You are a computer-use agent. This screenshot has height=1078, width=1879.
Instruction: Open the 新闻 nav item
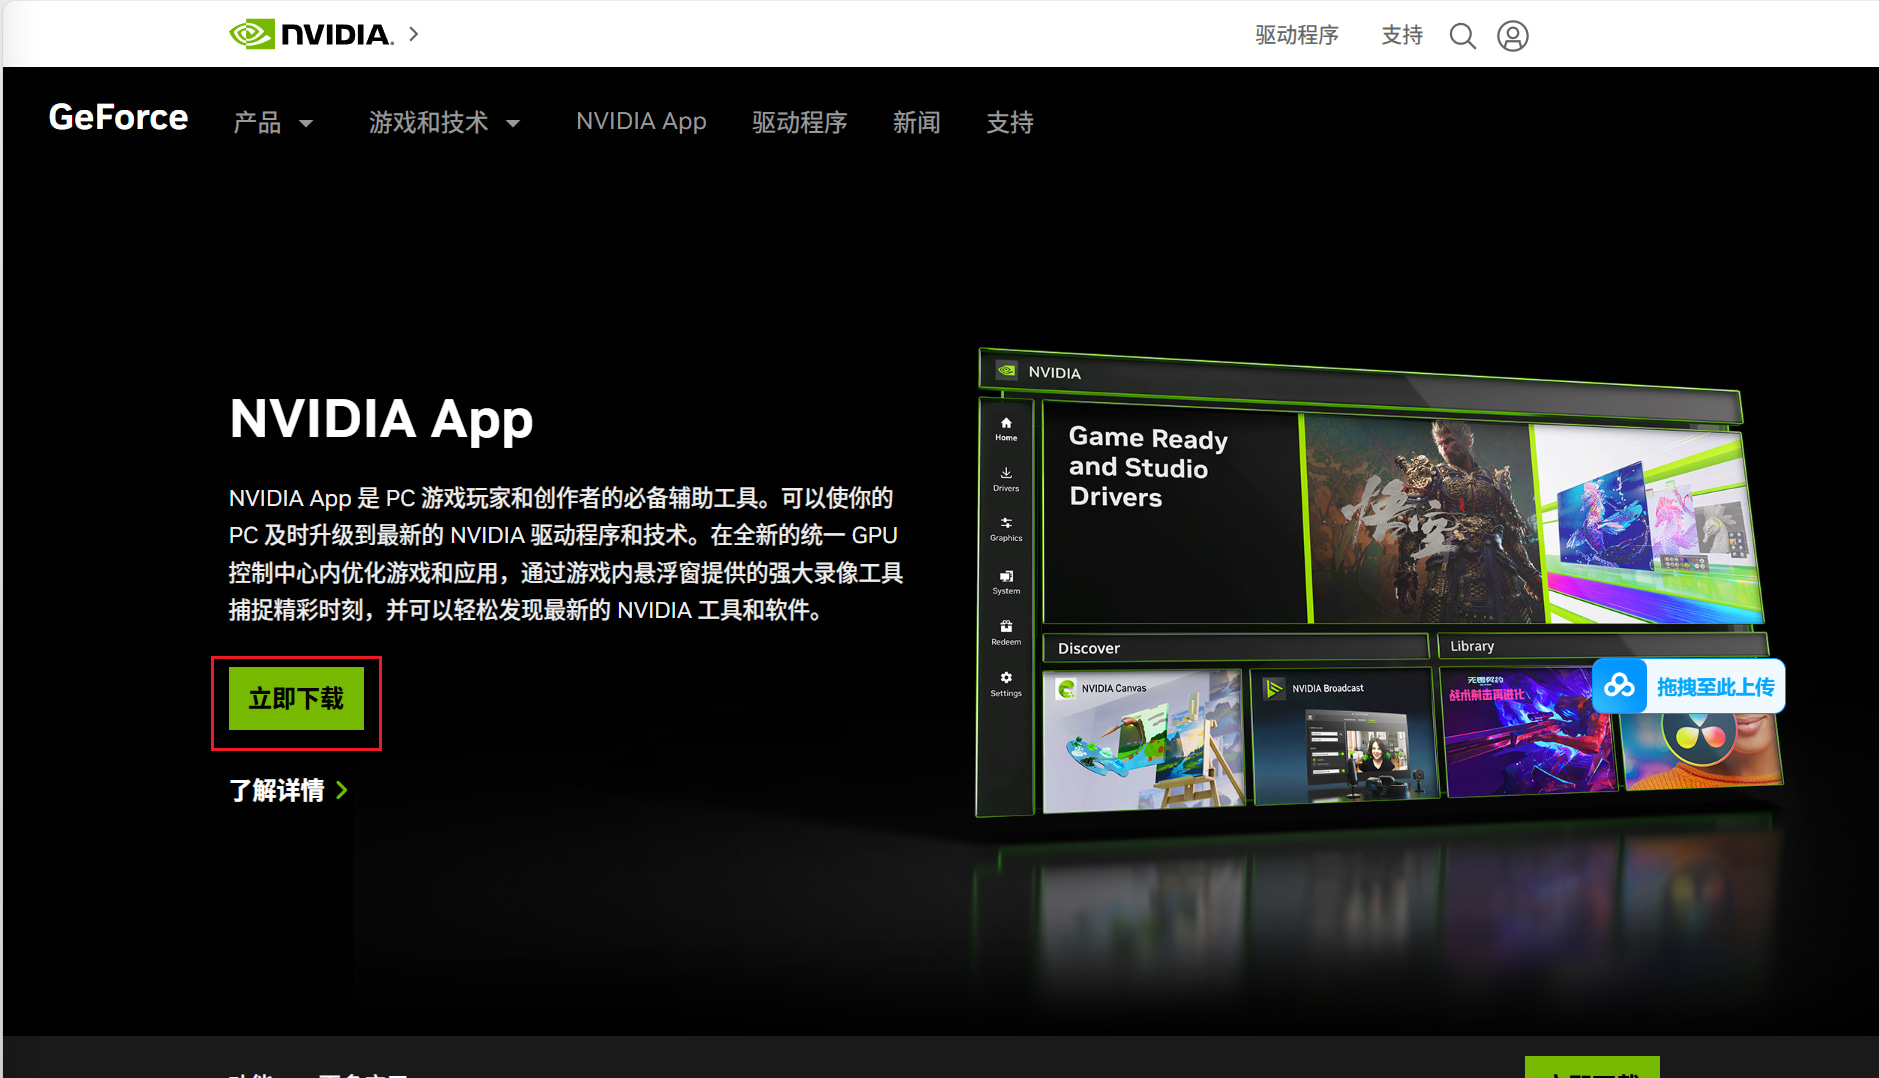coord(916,123)
